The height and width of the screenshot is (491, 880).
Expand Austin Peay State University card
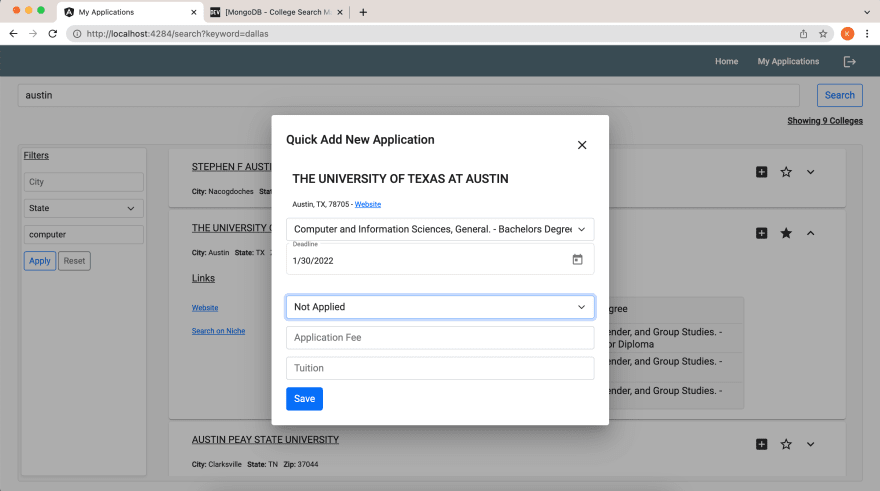pyautogui.click(x=810, y=444)
